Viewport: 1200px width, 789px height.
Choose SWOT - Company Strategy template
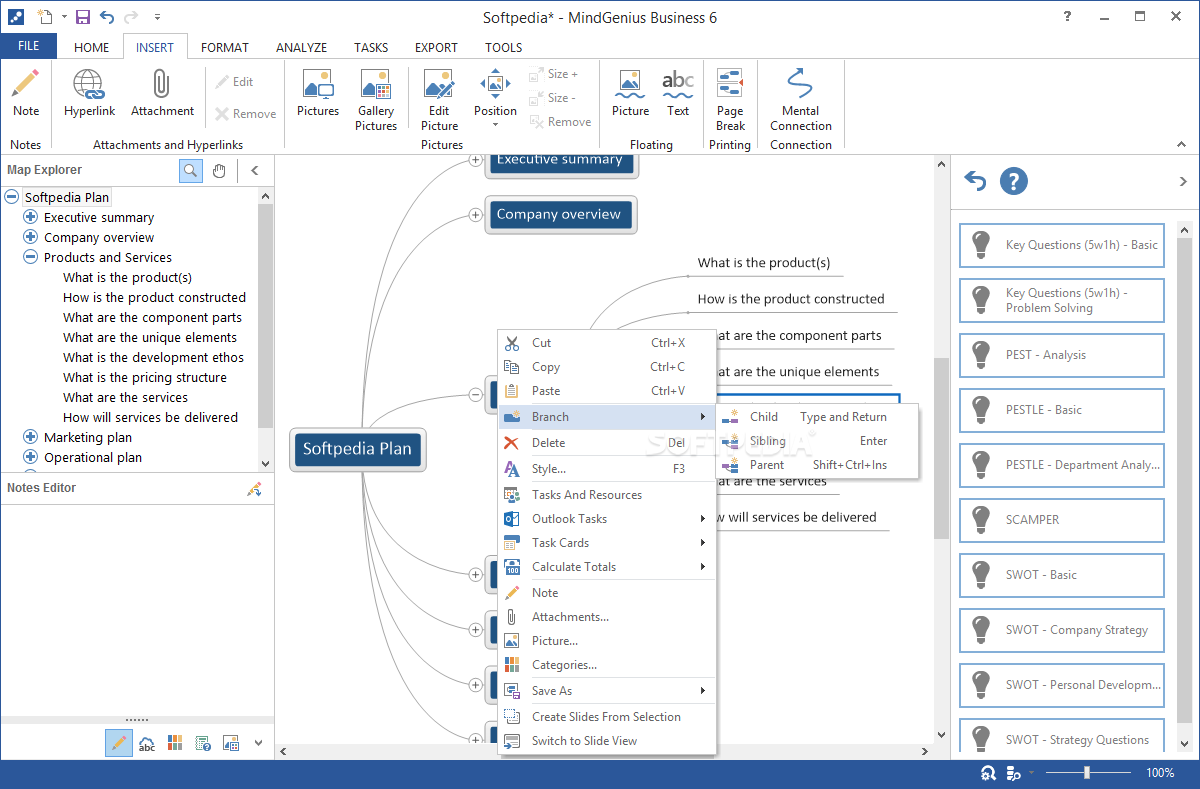coord(1062,630)
